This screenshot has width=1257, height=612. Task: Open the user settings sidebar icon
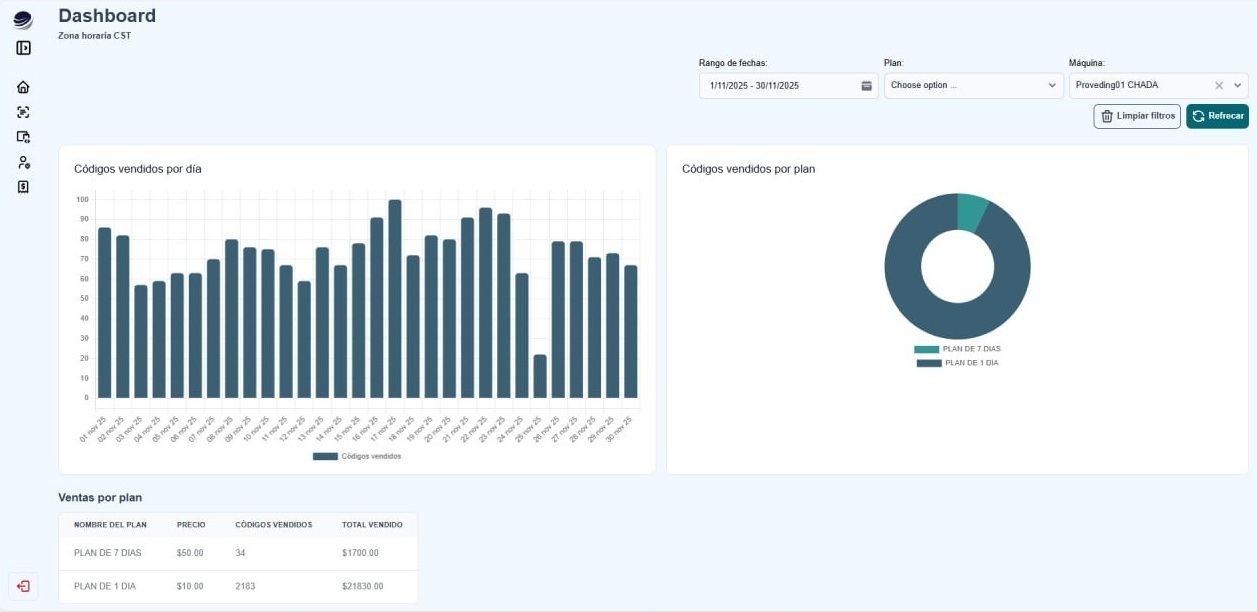pyautogui.click(x=23, y=162)
